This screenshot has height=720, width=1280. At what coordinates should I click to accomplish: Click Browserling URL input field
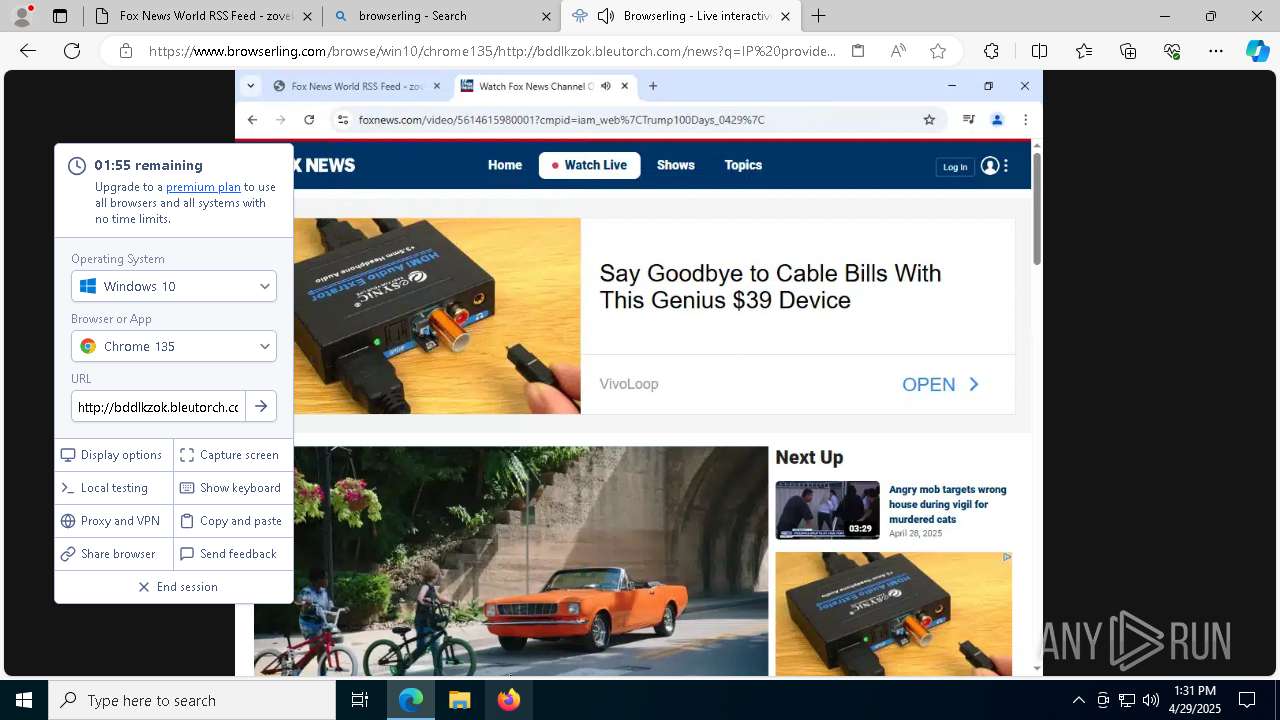pyautogui.click(x=158, y=406)
